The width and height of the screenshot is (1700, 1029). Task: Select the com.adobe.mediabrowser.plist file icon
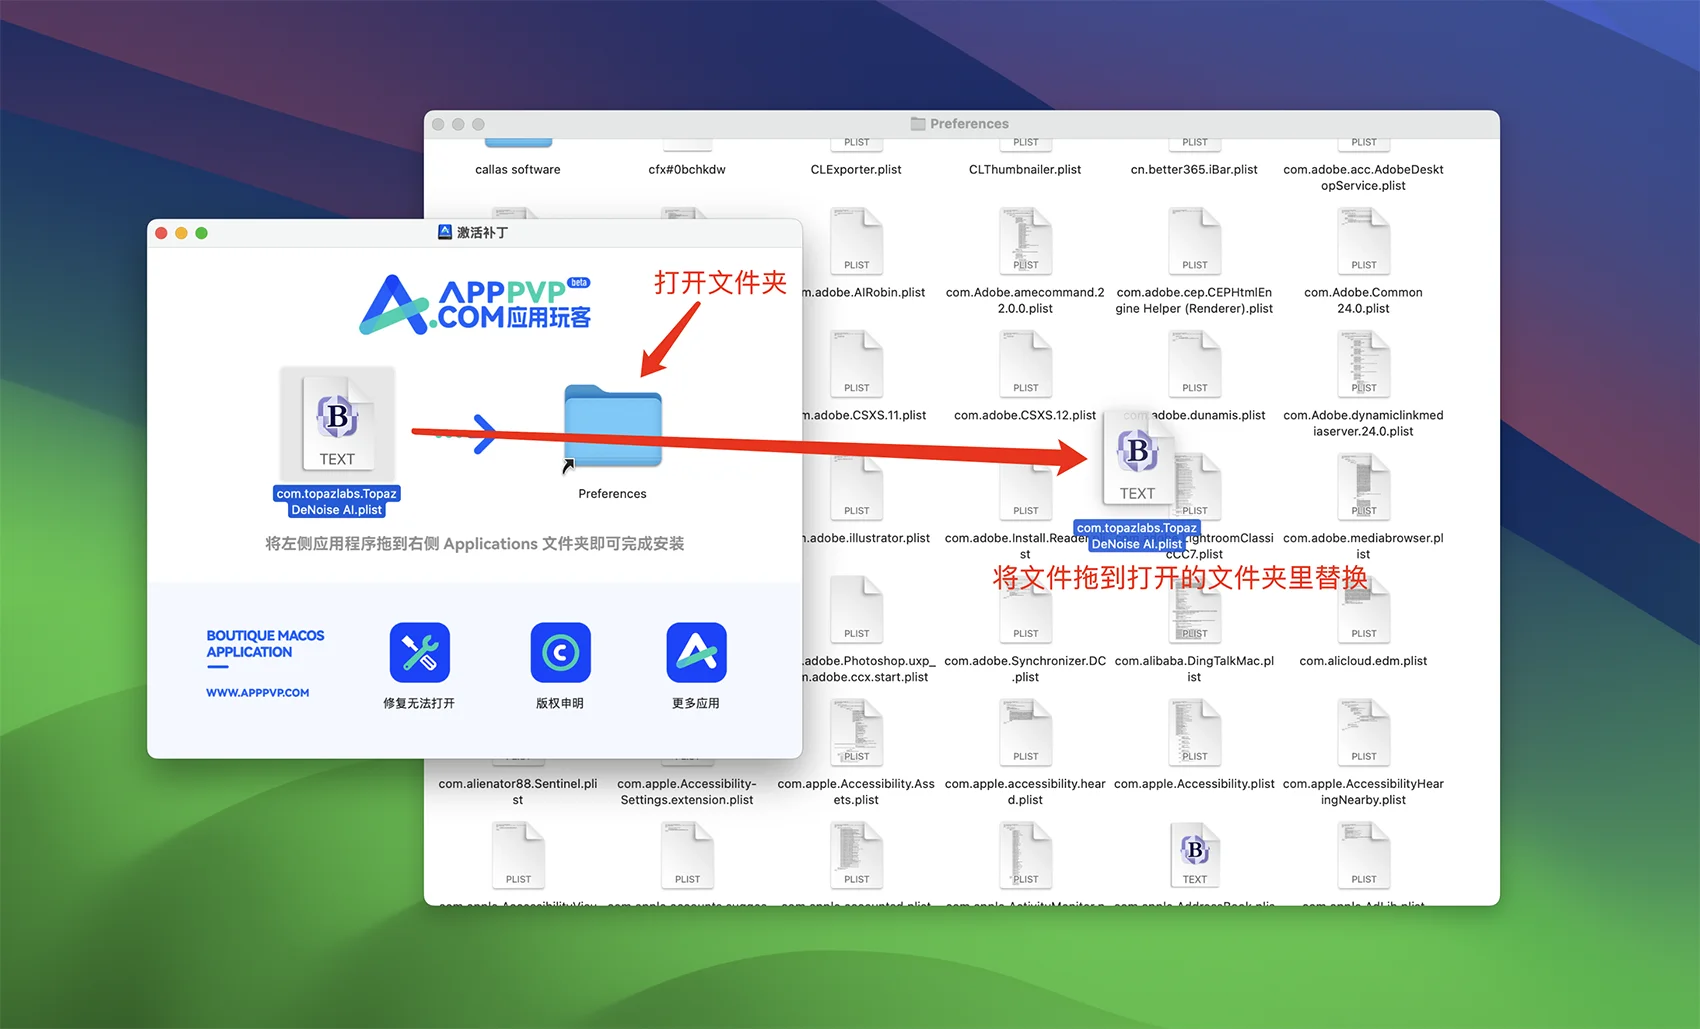(x=1363, y=486)
